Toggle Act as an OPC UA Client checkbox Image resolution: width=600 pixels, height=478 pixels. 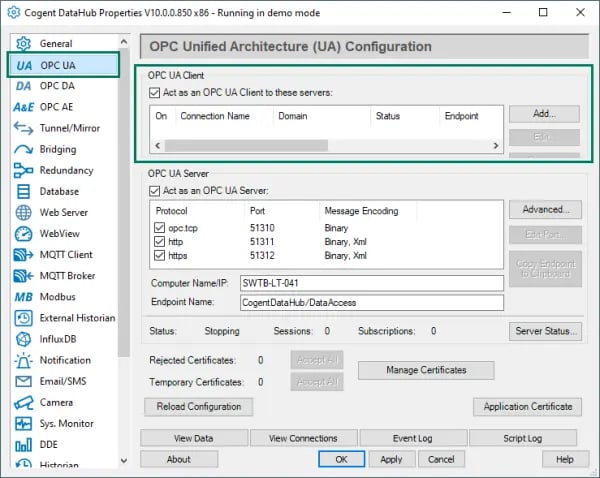click(155, 93)
